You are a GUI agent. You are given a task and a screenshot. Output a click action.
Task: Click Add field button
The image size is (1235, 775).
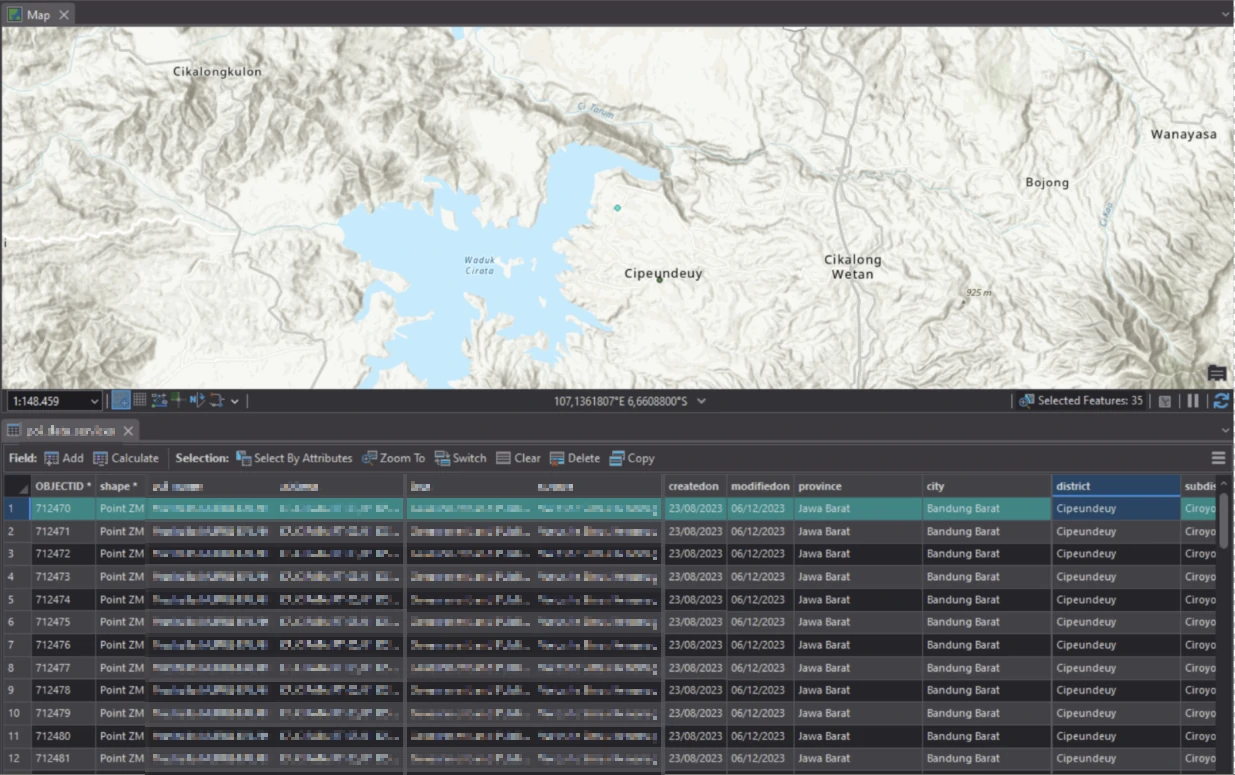pyautogui.click(x=63, y=458)
